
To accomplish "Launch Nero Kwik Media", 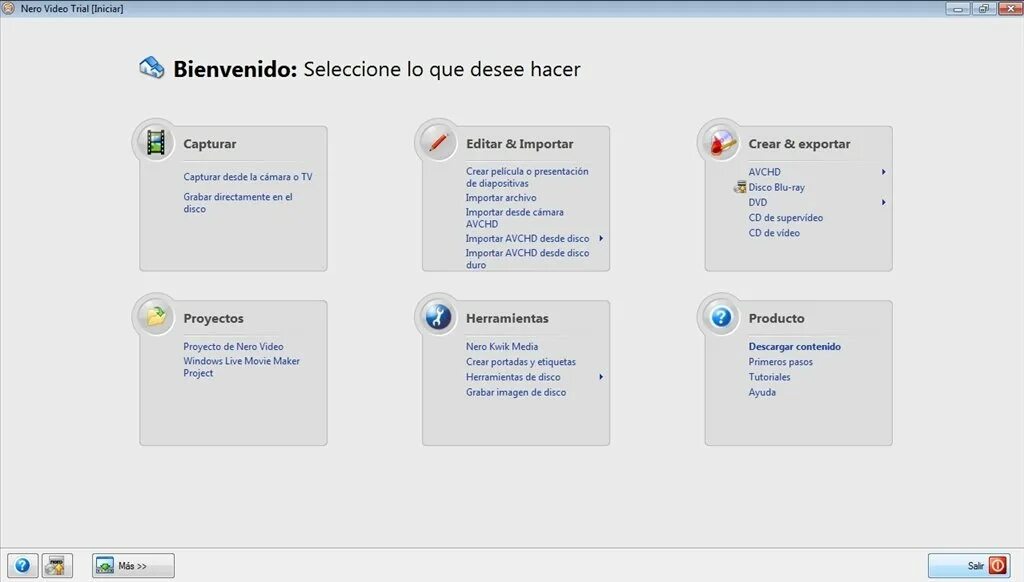I will click(x=502, y=346).
